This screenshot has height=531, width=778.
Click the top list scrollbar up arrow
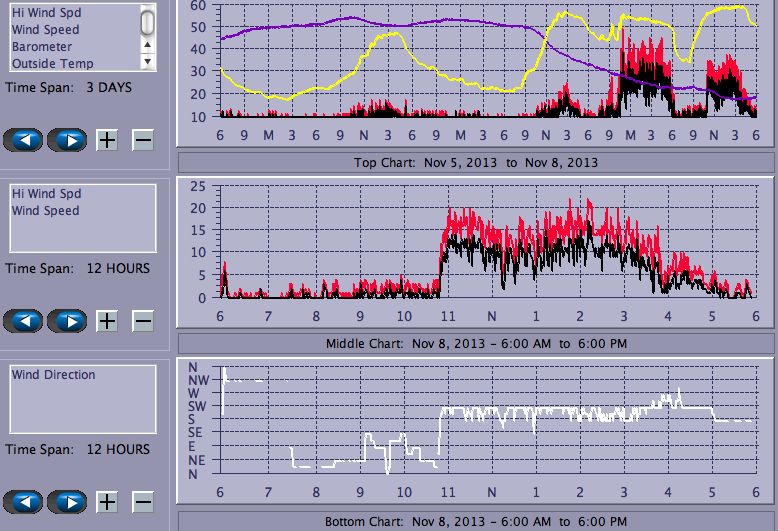147,44
